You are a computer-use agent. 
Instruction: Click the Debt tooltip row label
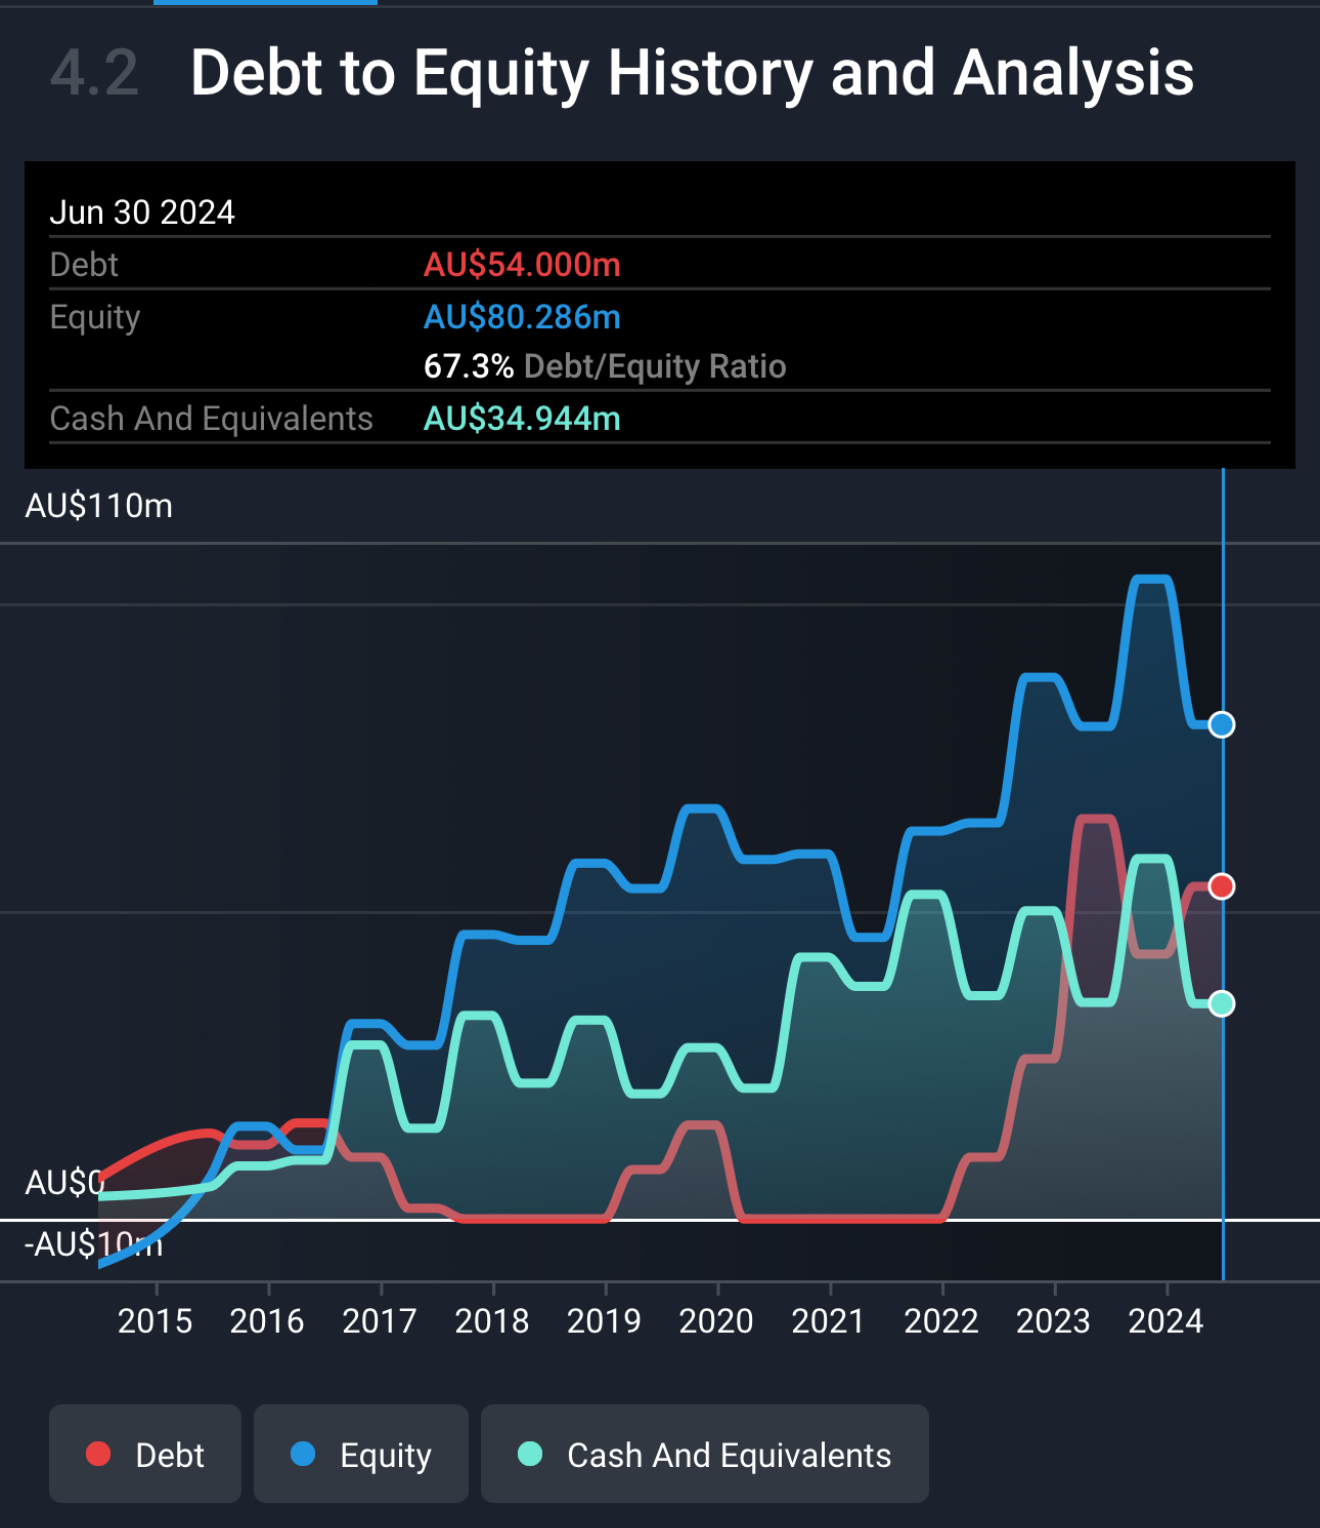[x=84, y=265]
